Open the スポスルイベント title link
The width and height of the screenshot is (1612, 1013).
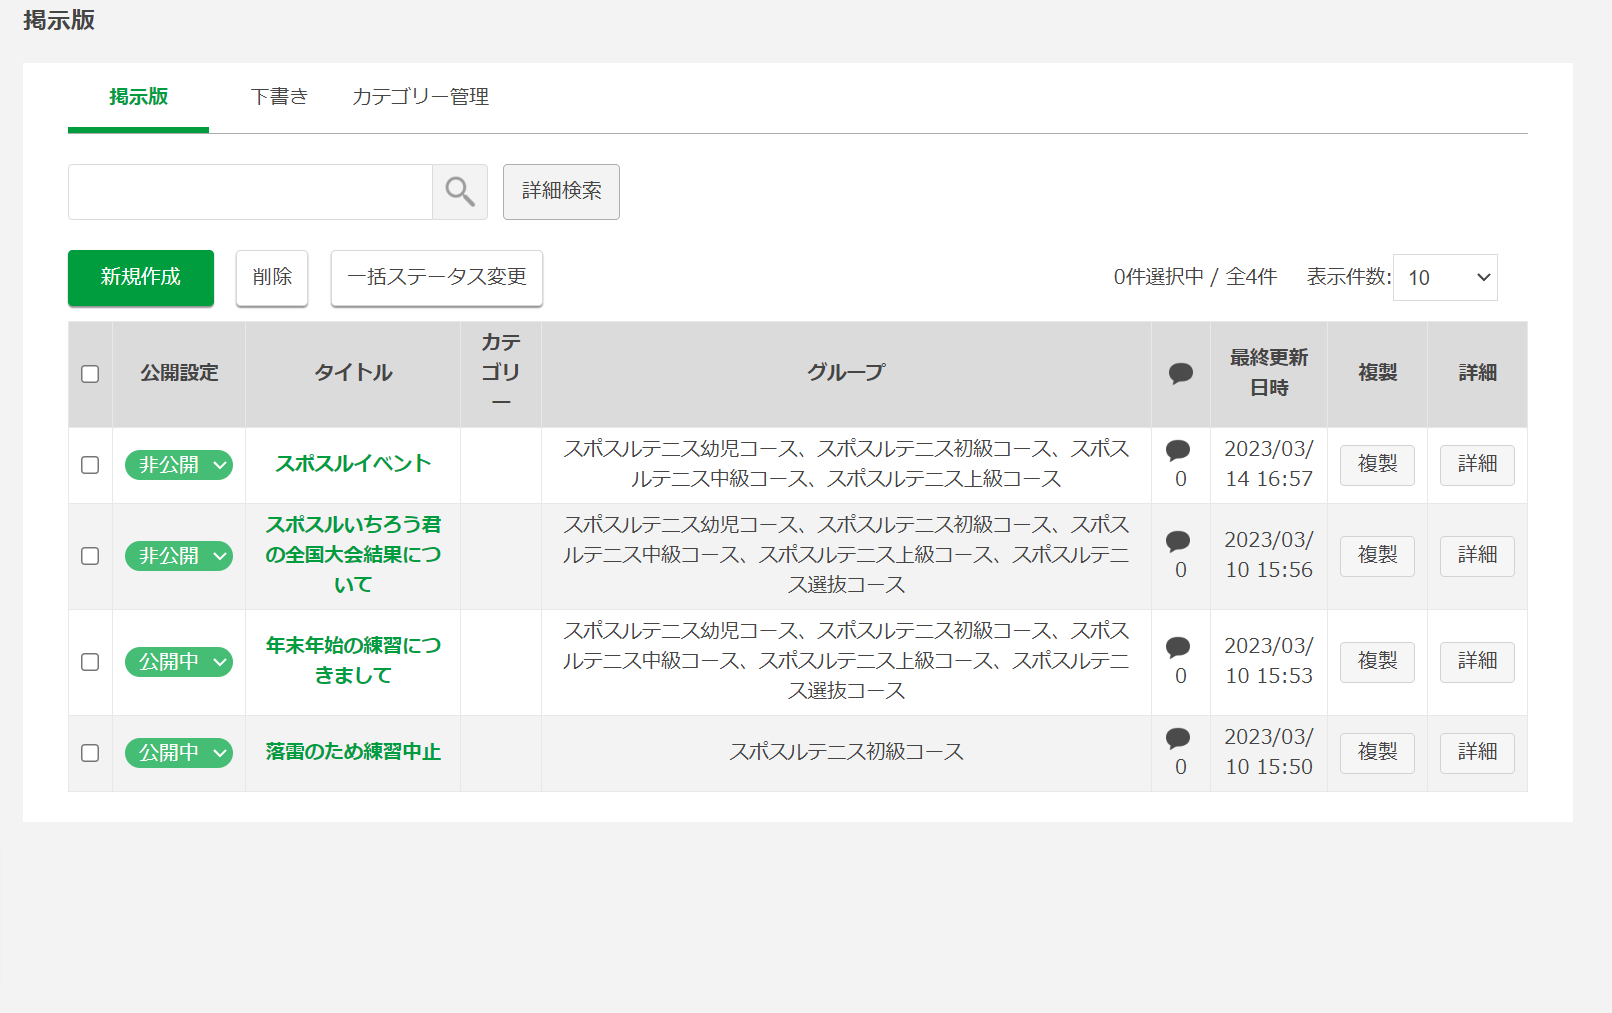pyautogui.click(x=353, y=464)
